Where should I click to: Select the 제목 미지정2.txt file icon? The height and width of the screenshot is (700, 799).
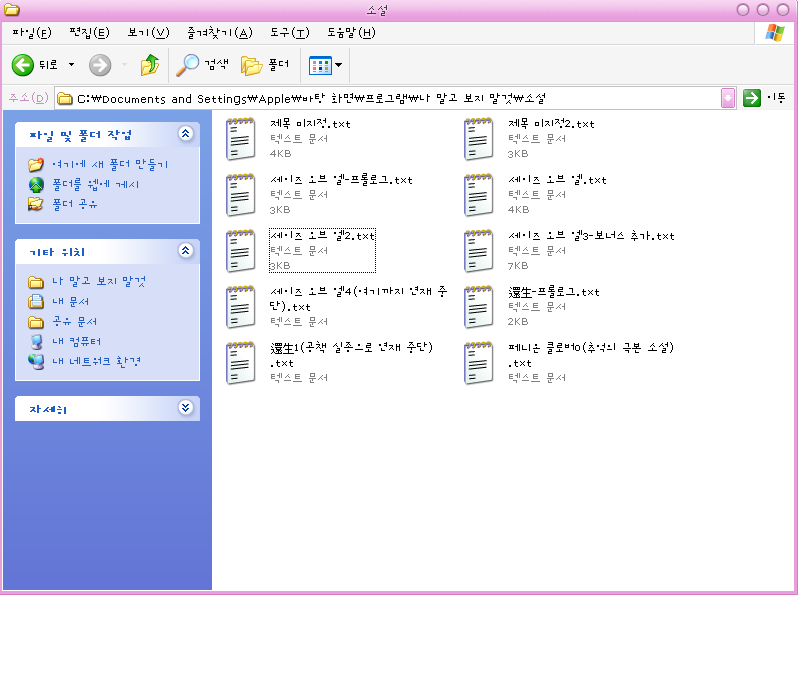point(478,139)
